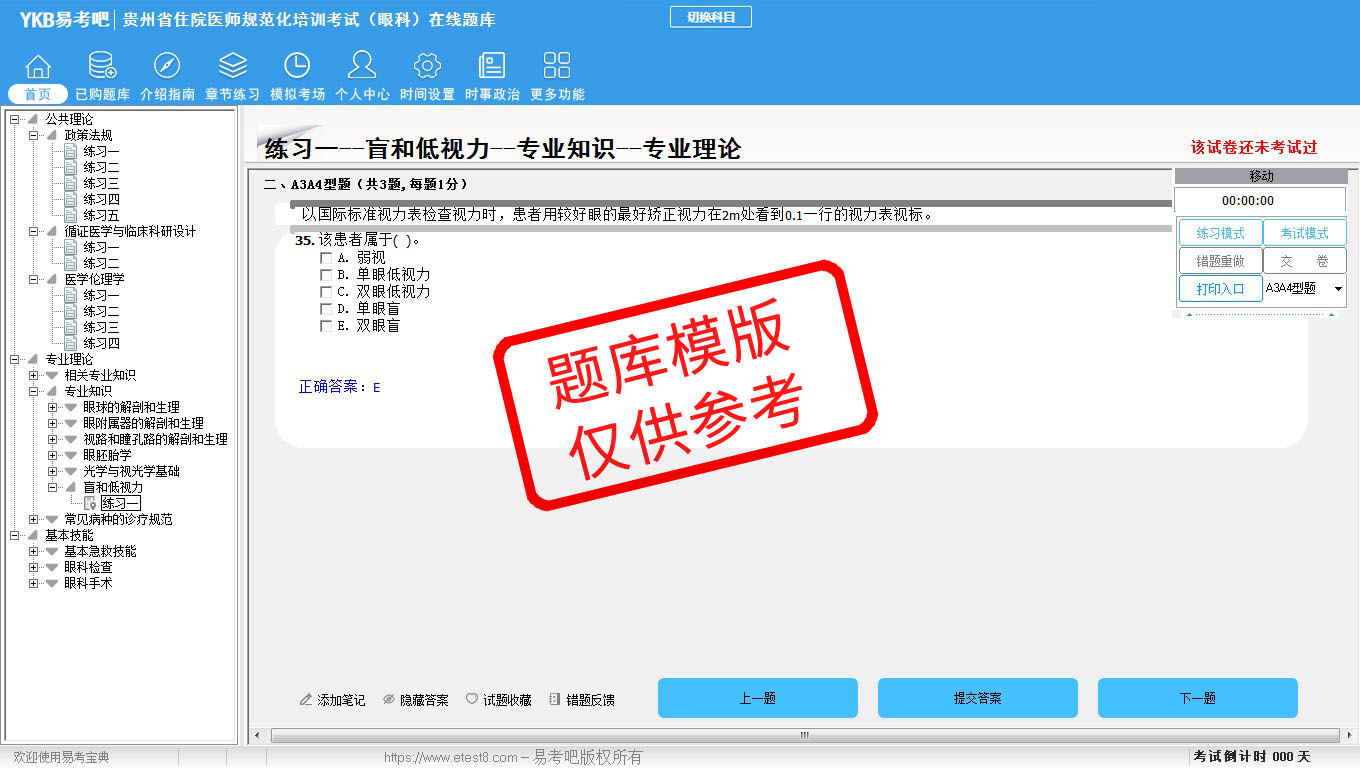This screenshot has height=768, width=1360.
Task: Open the A3A4型题 question type dropdown
Action: pos(1338,289)
